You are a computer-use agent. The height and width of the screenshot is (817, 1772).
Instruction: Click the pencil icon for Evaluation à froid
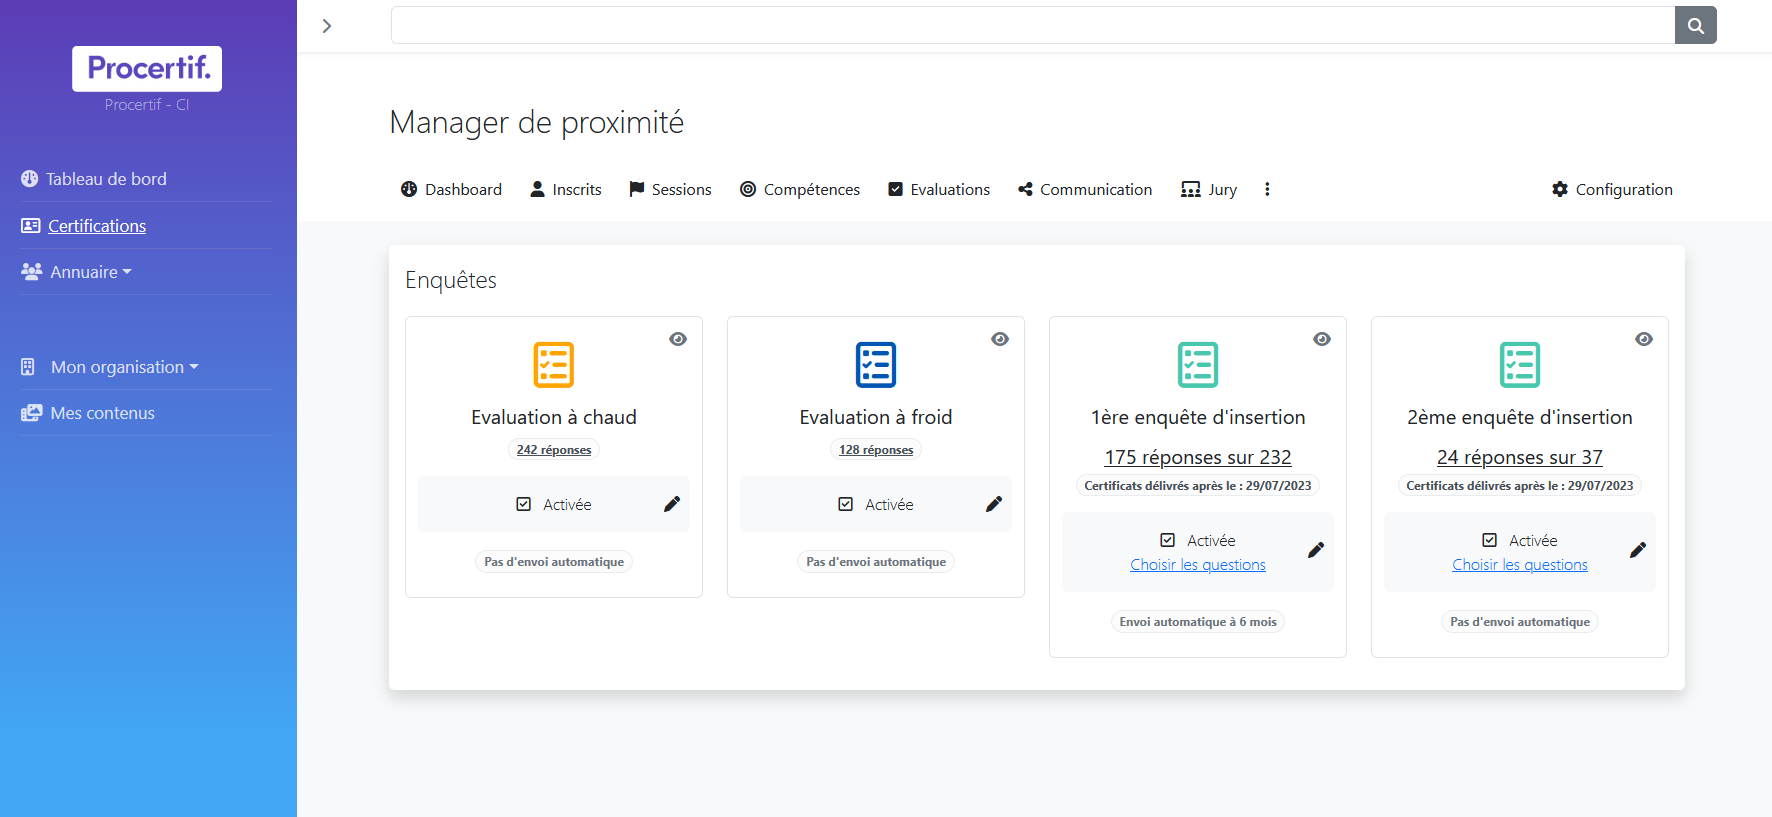pyautogui.click(x=994, y=504)
